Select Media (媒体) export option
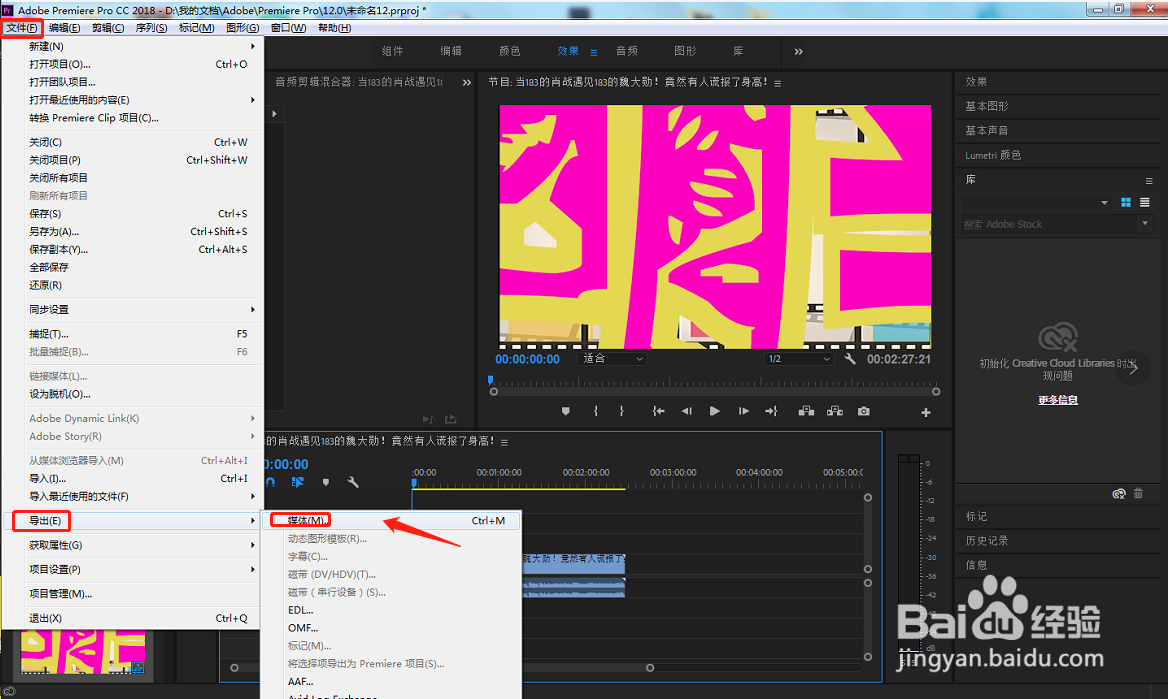 390,520
